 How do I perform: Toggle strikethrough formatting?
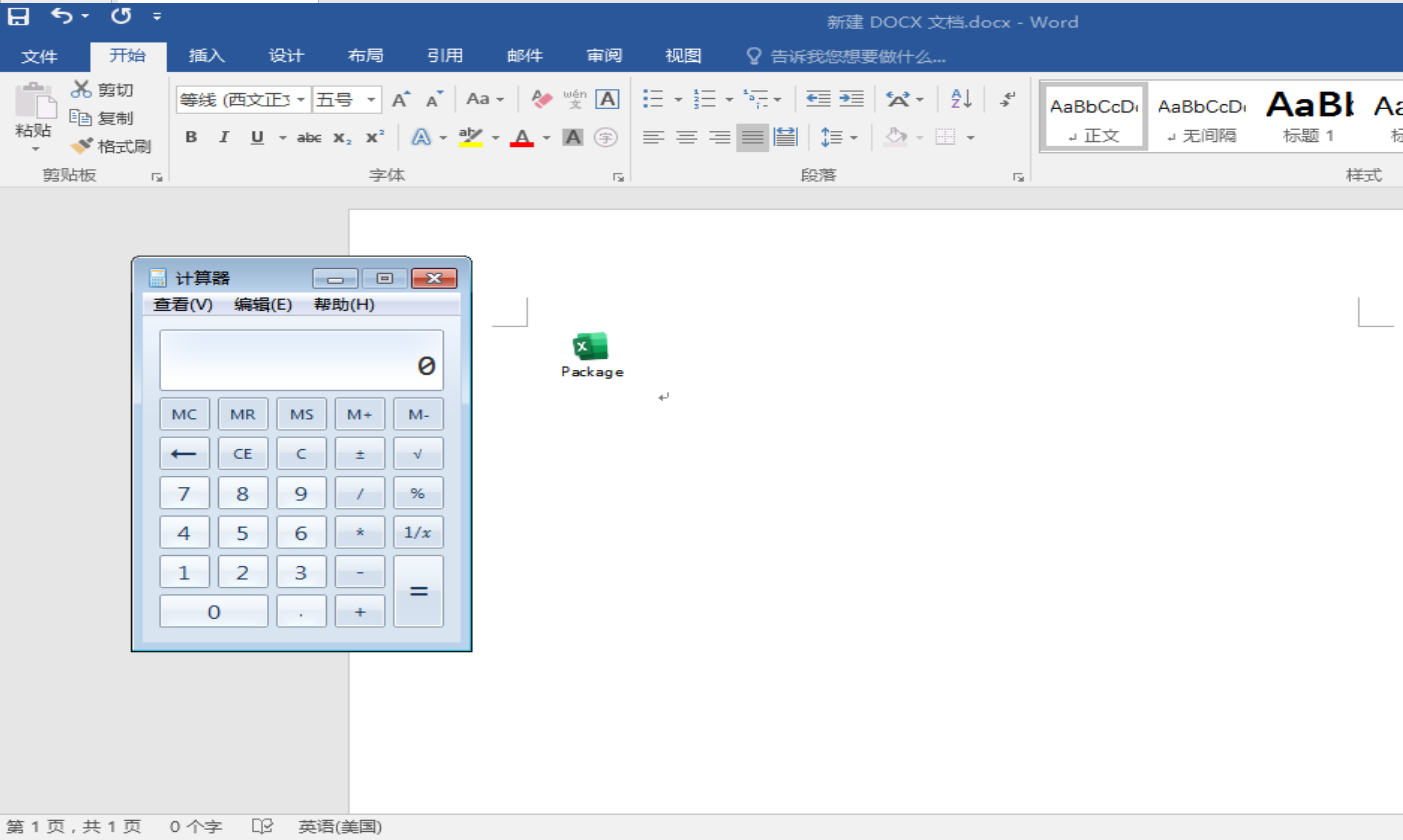pos(310,137)
